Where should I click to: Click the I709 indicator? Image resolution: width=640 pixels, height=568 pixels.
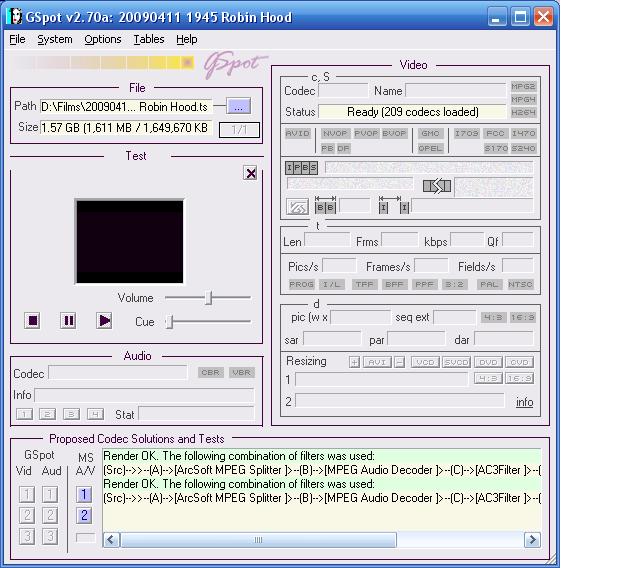[x=467, y=133]
